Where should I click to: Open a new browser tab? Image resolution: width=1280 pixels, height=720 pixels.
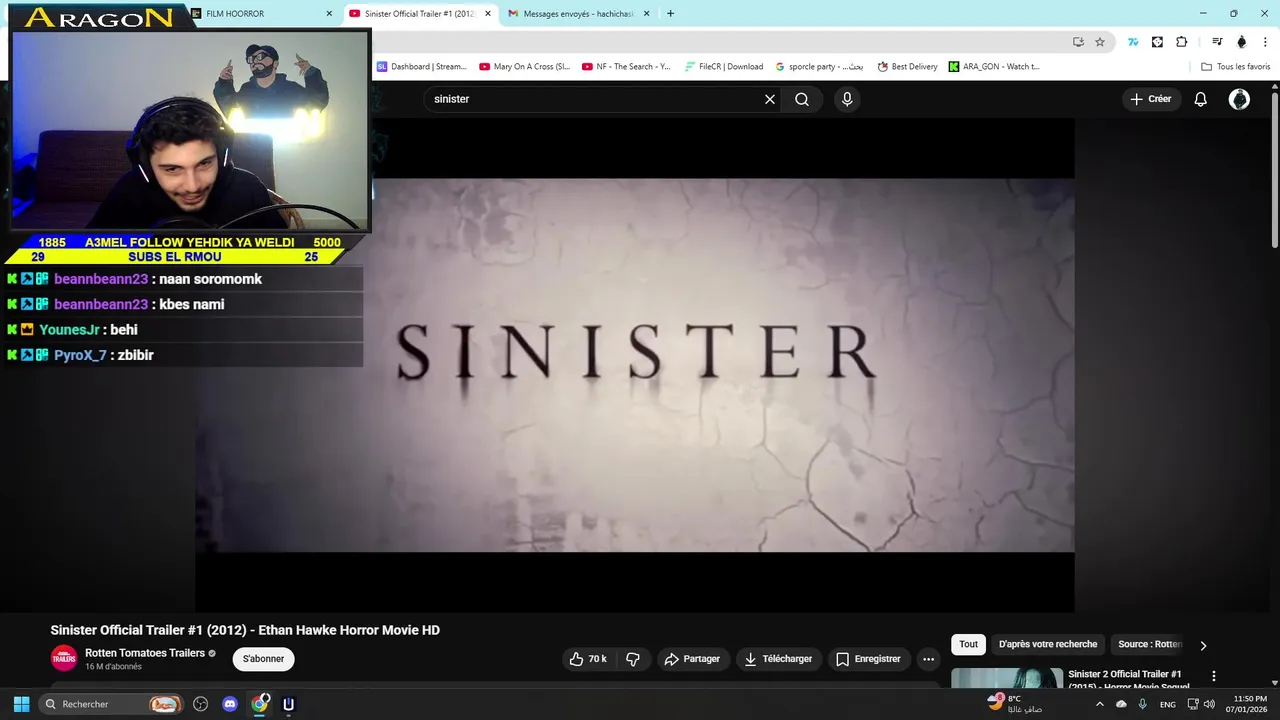click(x=670, y=14)
